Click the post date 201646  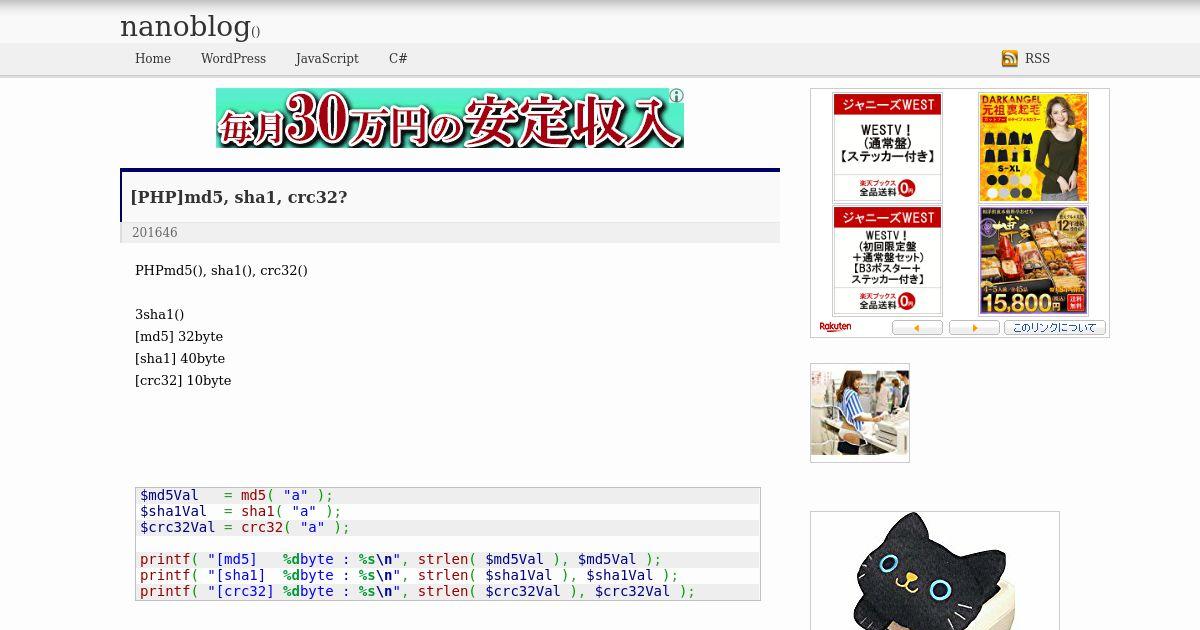(155, 233)
